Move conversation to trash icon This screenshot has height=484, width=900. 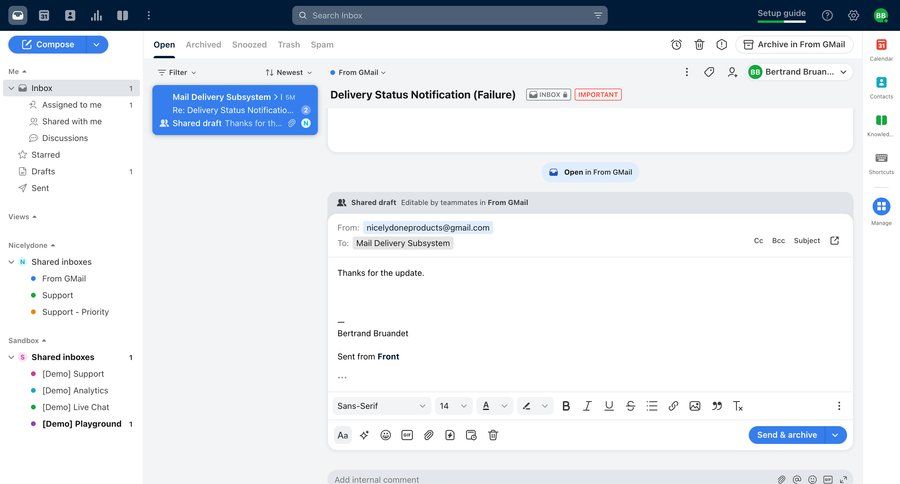[699, 44]
